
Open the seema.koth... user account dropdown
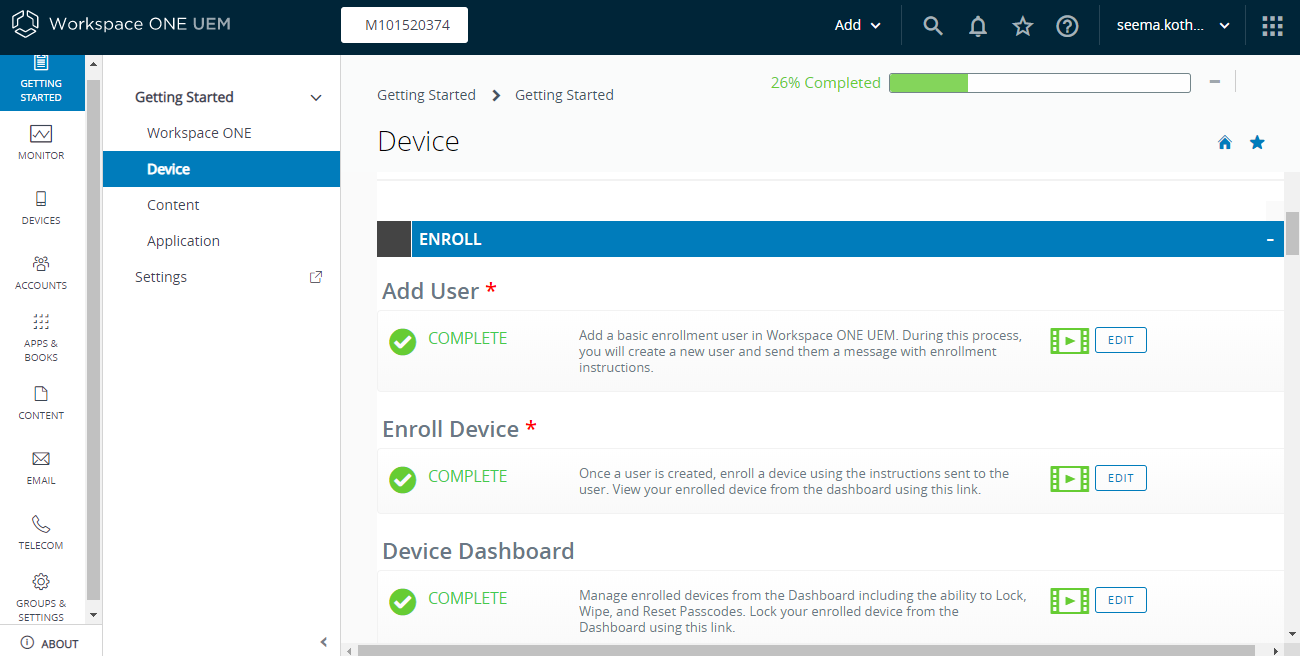click(x=1172, y=26)
